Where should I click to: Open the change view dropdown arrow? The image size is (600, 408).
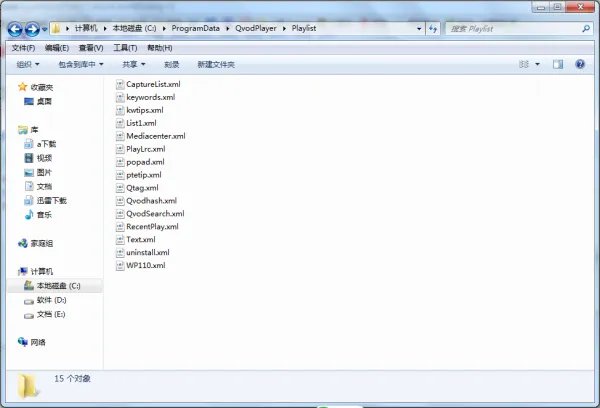click(x=537, y=65)
